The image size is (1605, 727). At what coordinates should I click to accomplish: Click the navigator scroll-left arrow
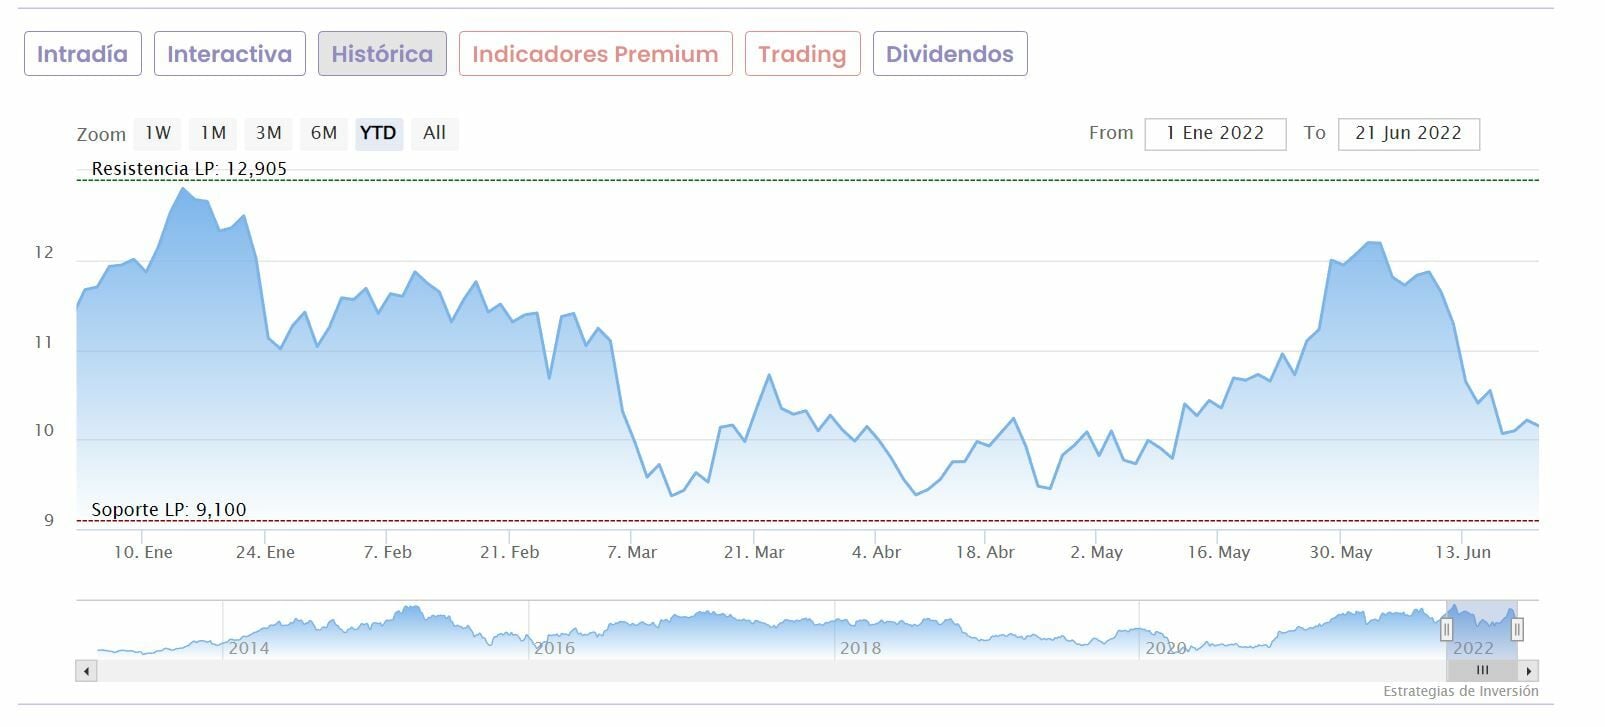86,671
